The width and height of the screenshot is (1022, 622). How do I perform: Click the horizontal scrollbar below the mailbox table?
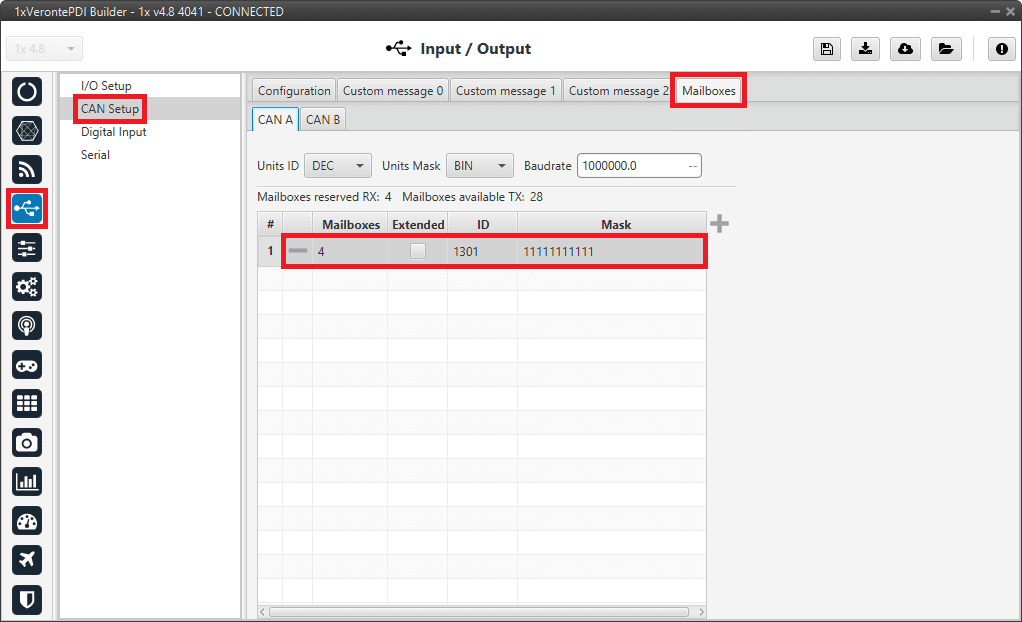pos(479,611)
